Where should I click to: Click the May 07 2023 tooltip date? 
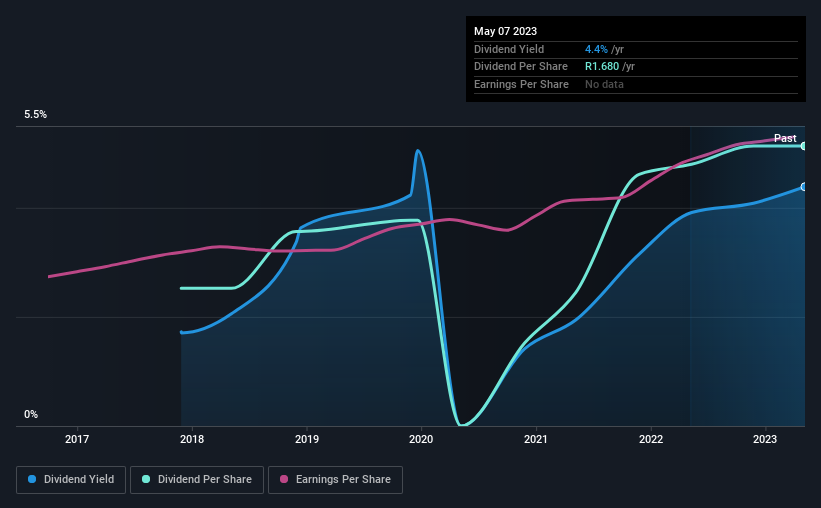[x=505, y=31]
